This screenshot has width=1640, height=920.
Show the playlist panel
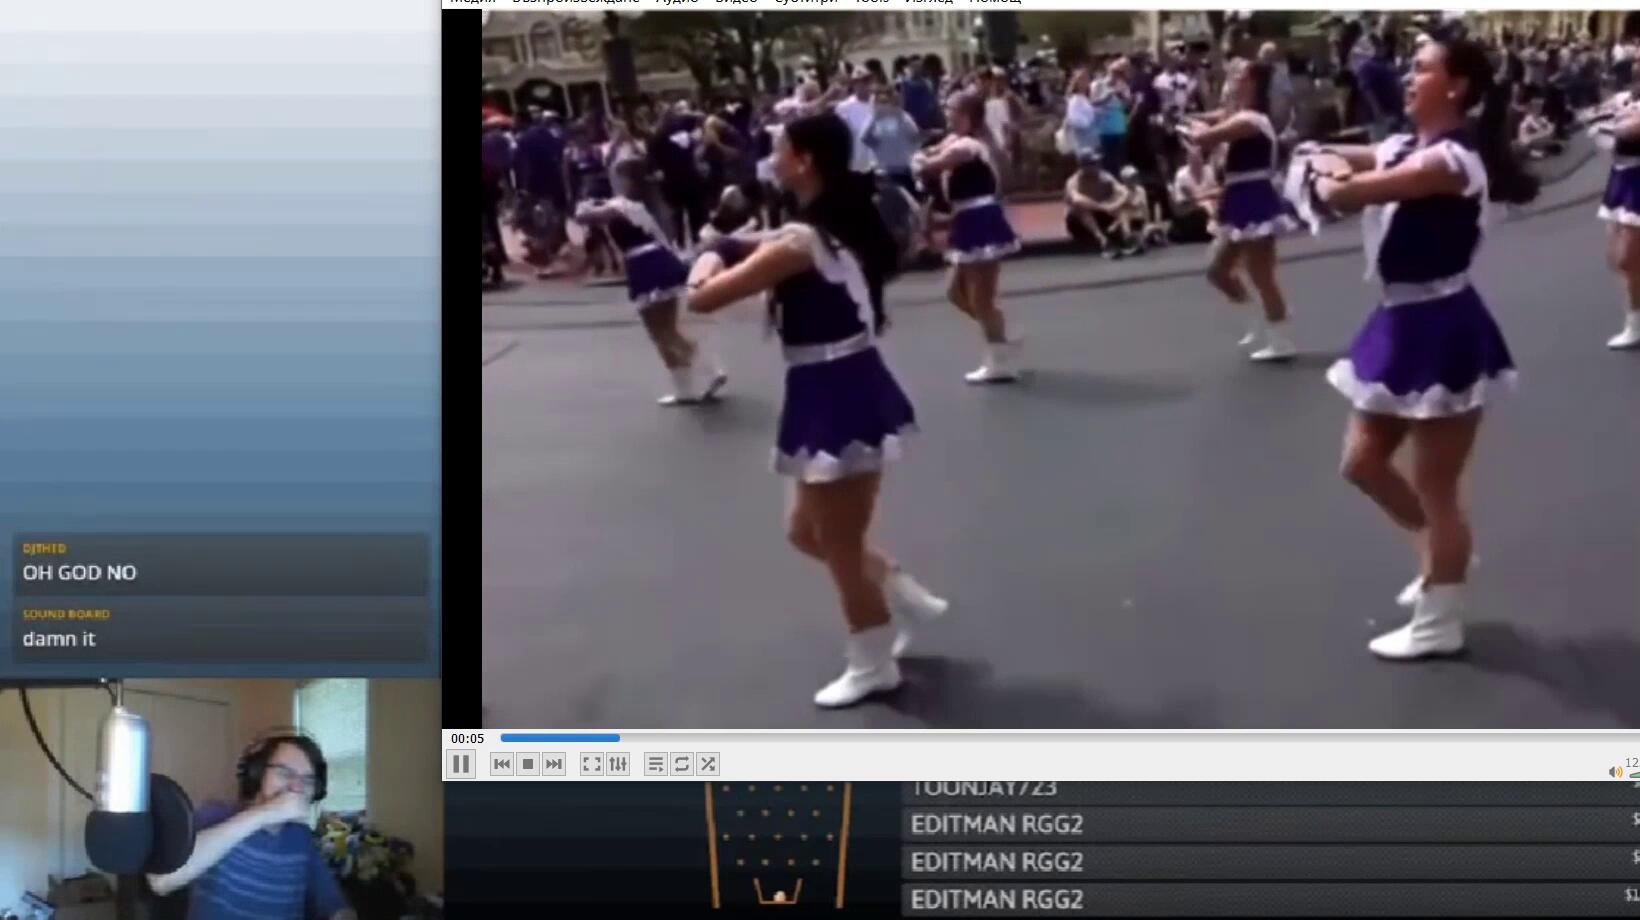click(x=656, y=764)
